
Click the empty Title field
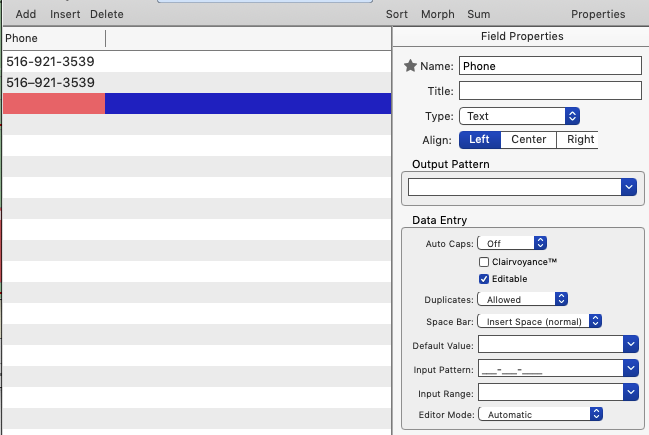coord(550,91)
